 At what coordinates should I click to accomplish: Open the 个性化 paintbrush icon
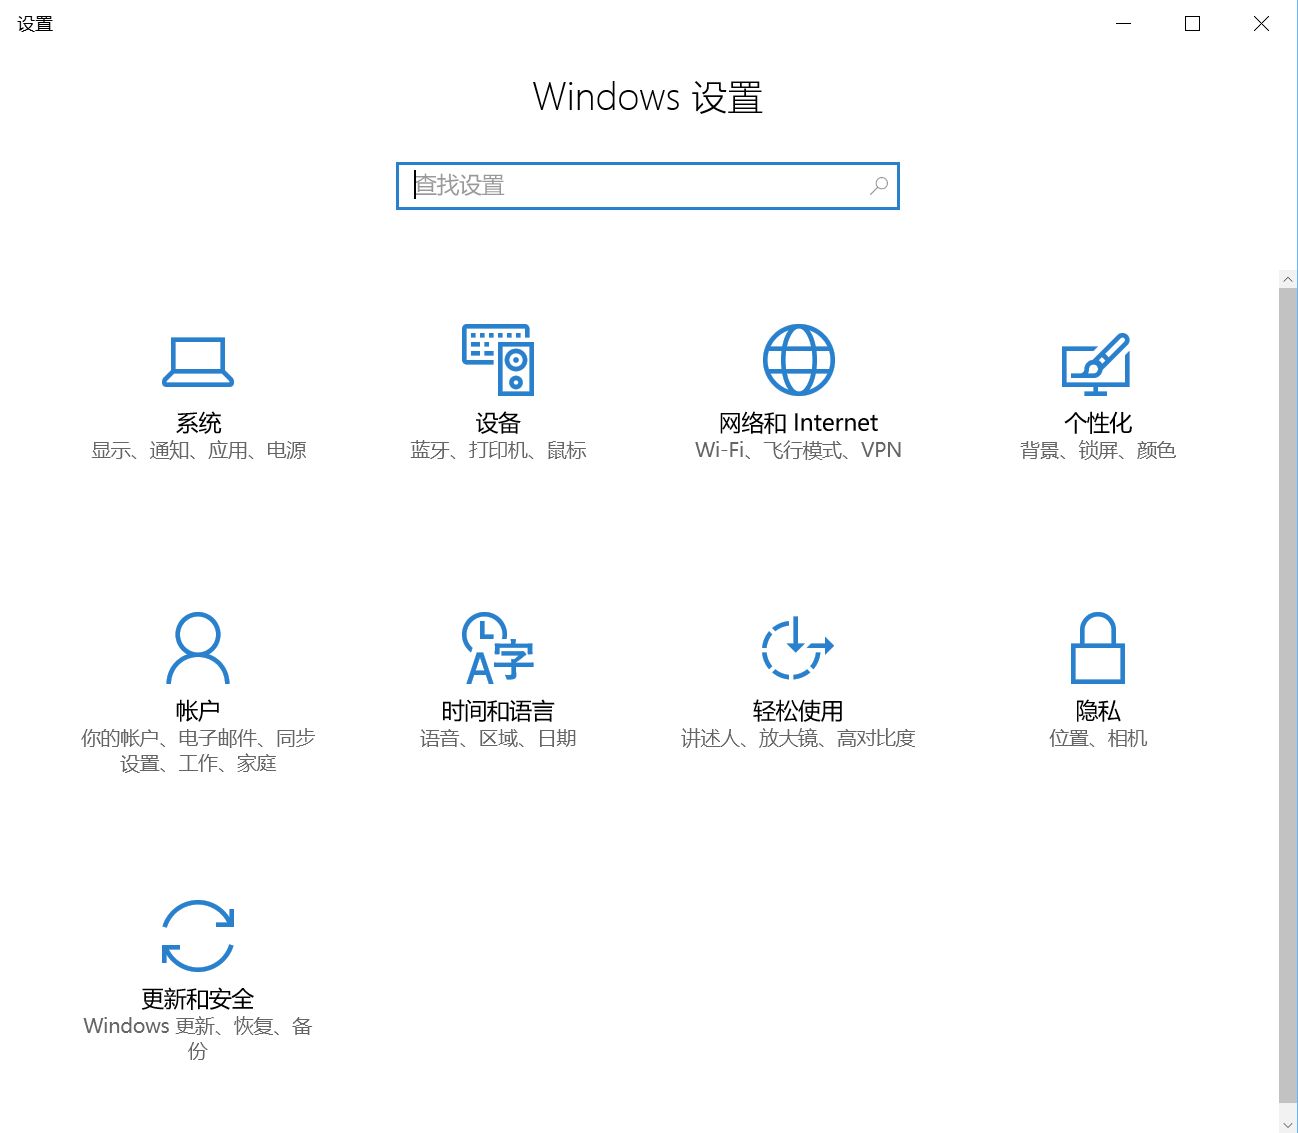tap(1097, 363)
